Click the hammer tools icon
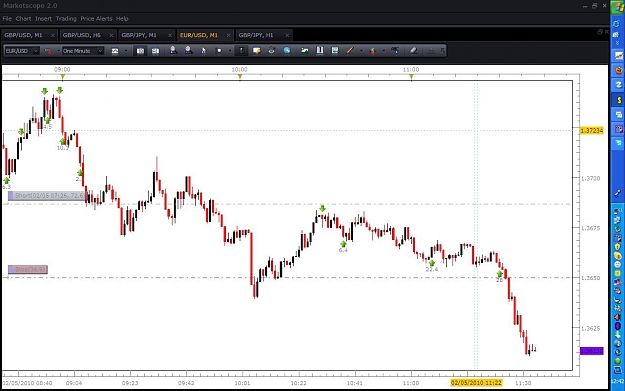 pos(395,51)
